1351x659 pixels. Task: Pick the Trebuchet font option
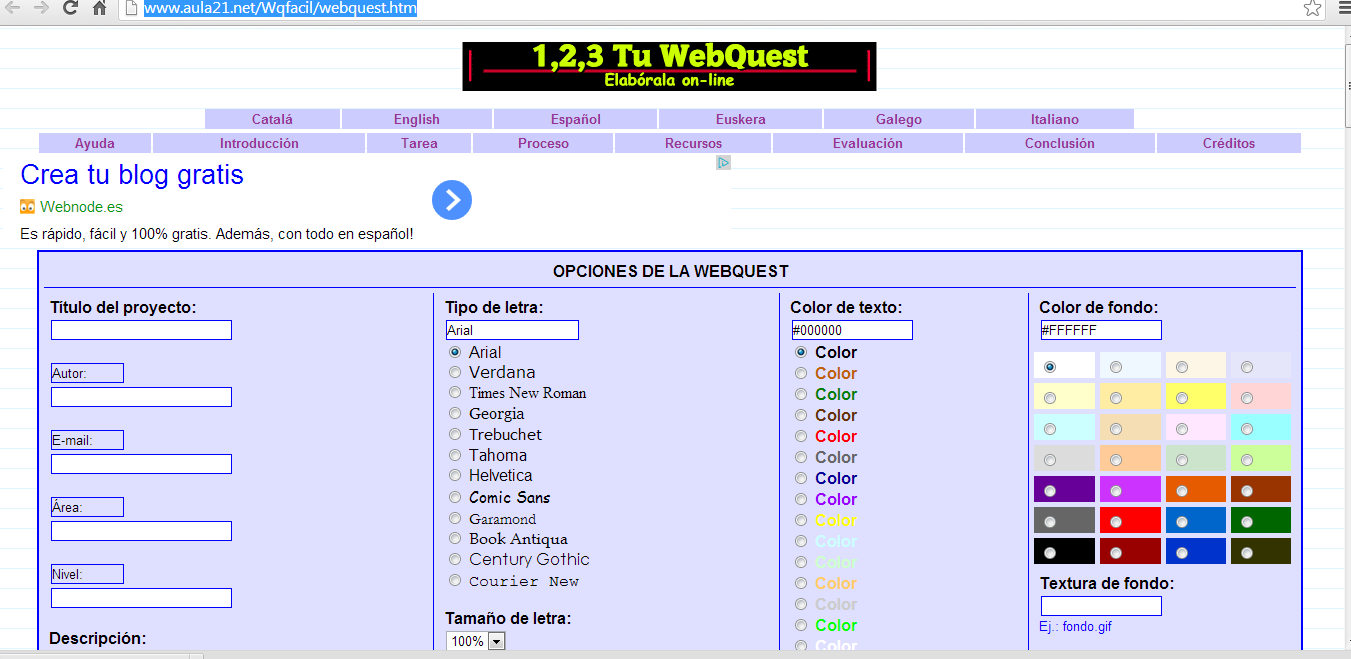[x=455, y=435]
